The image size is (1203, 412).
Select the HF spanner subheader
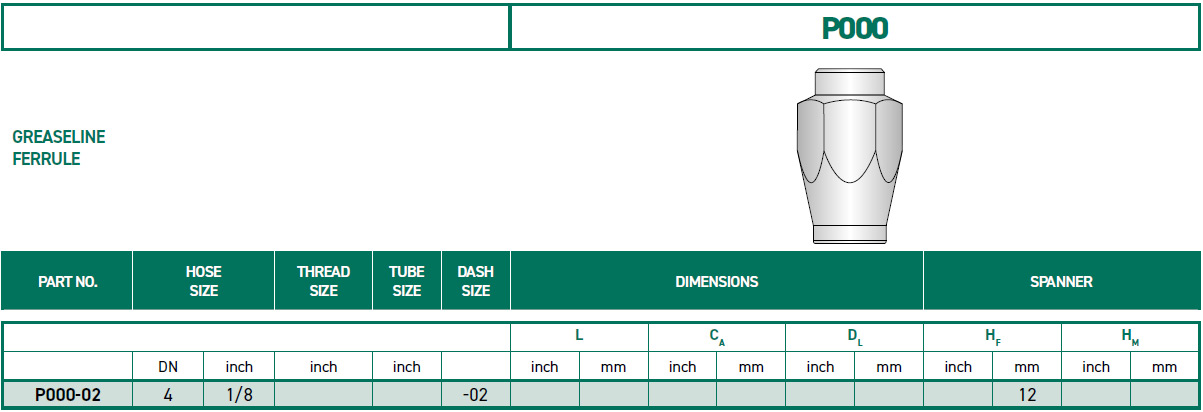coord(992,338)
